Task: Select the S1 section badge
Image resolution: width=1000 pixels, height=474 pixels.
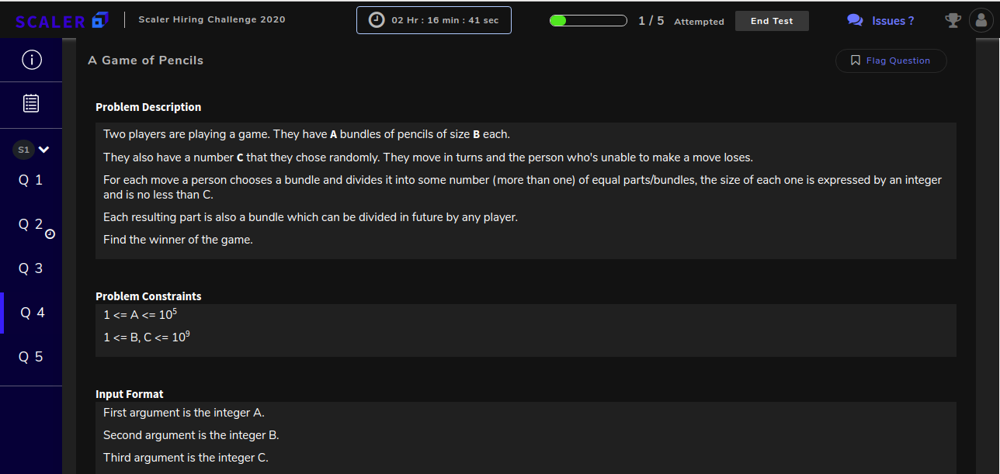Action: (24, 150)
